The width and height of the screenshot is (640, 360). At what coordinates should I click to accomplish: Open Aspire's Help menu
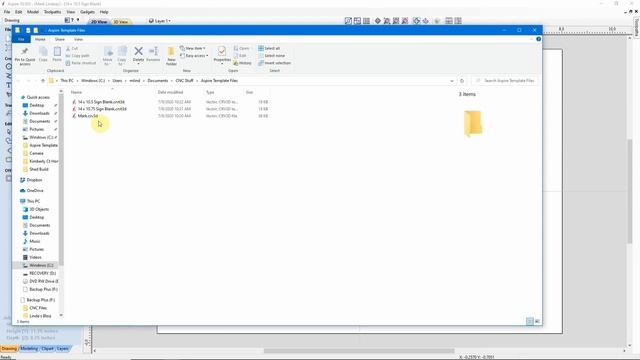point(104,12)
